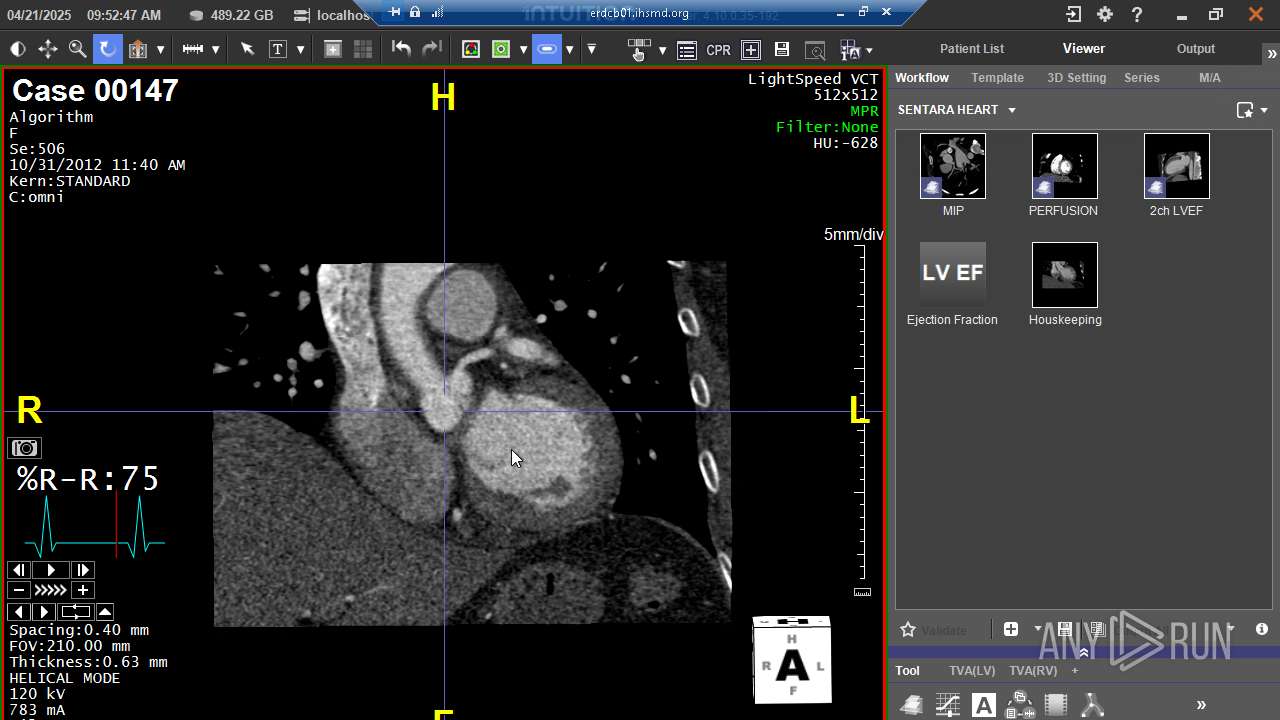Image resolution: width=1280 pixels, height=720 pixels.
Task: Click the list view icon
Action: click(x=686, y=50)
